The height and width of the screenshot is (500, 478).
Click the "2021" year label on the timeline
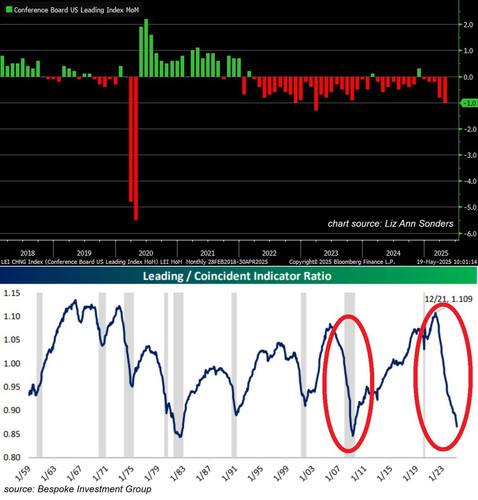tap(207, 253)
